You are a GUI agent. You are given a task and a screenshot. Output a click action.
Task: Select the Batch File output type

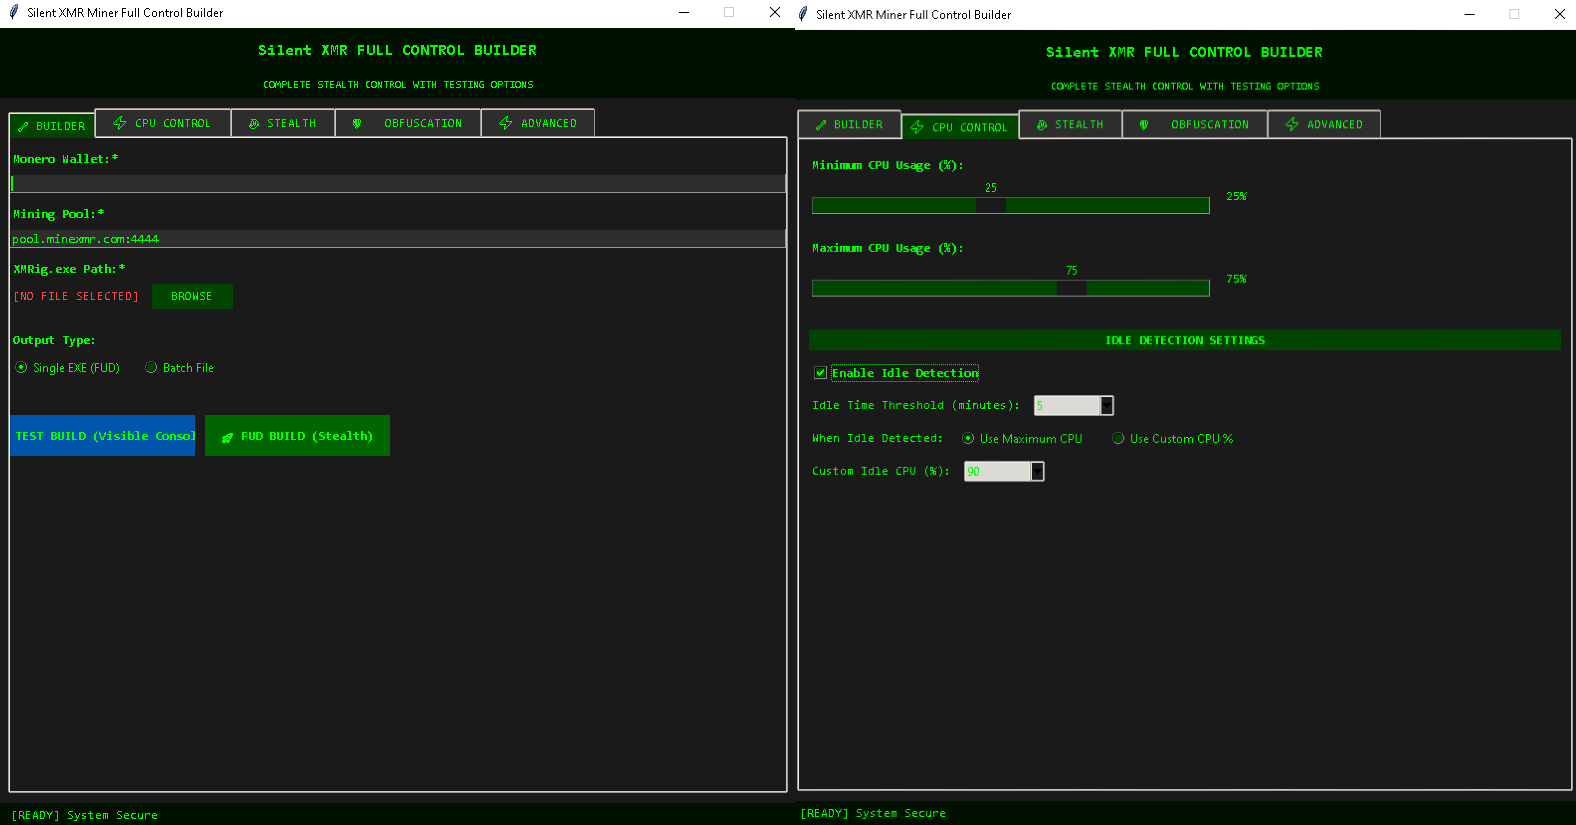152,368
